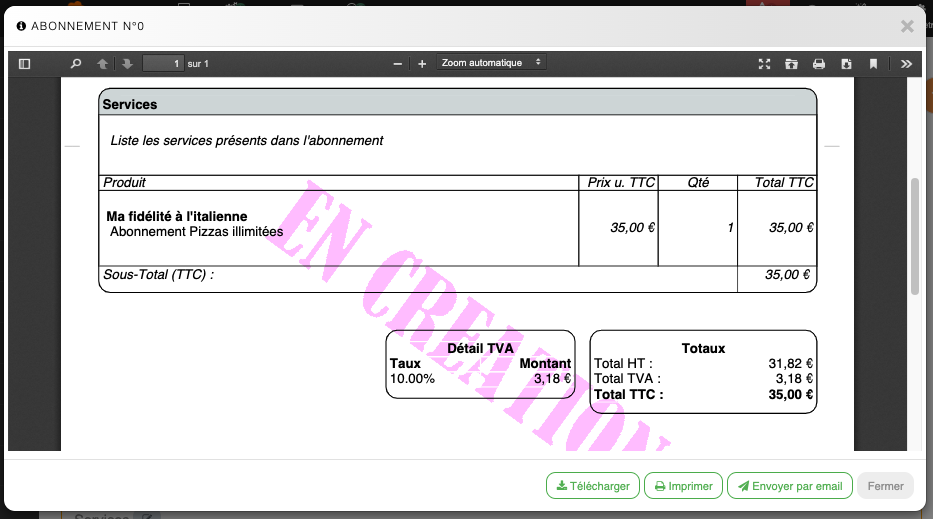Click the Imprimer button
The image size is (933, 519).
pyautogui.click(x=683, y=486)
